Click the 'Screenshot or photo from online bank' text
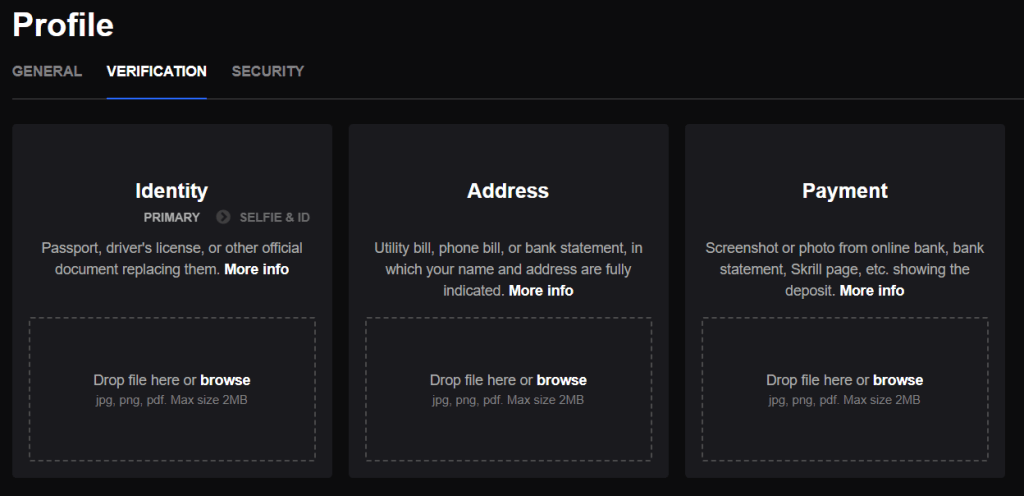Screen dimensions: 1024x496 pyautogui.click(x=845, y=269)
